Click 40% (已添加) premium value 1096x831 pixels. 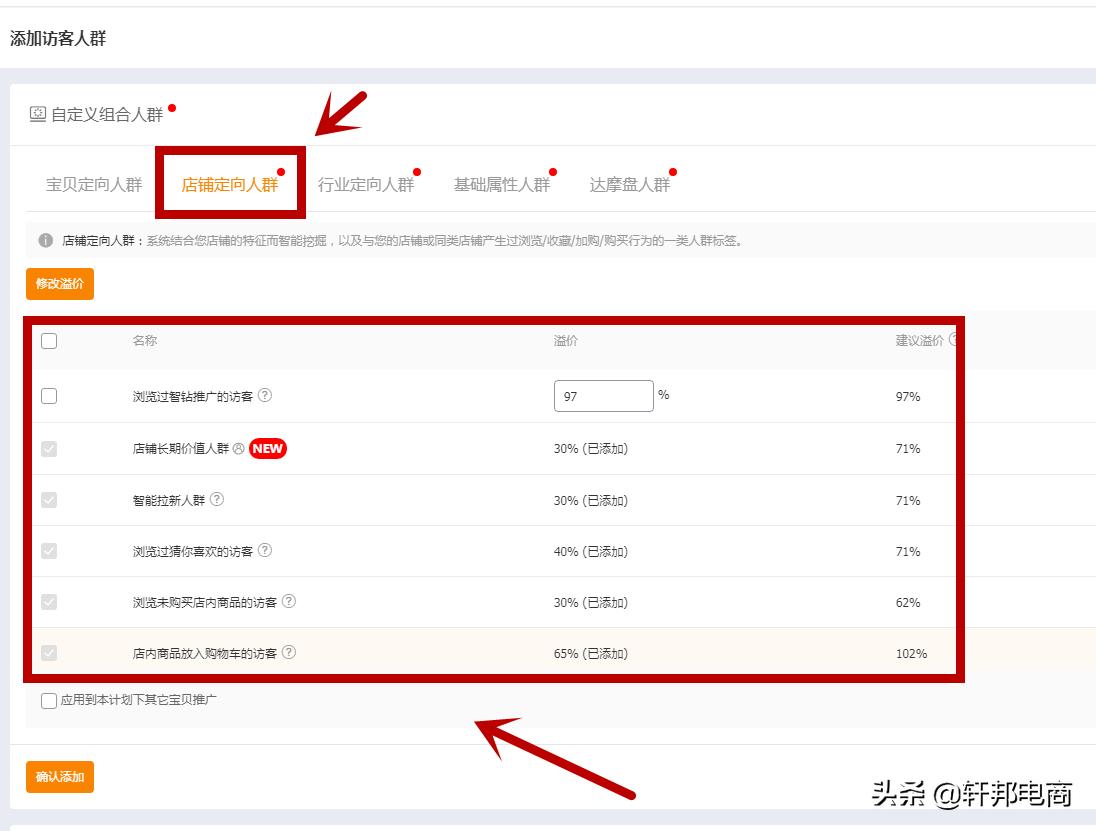coord(591,551)
